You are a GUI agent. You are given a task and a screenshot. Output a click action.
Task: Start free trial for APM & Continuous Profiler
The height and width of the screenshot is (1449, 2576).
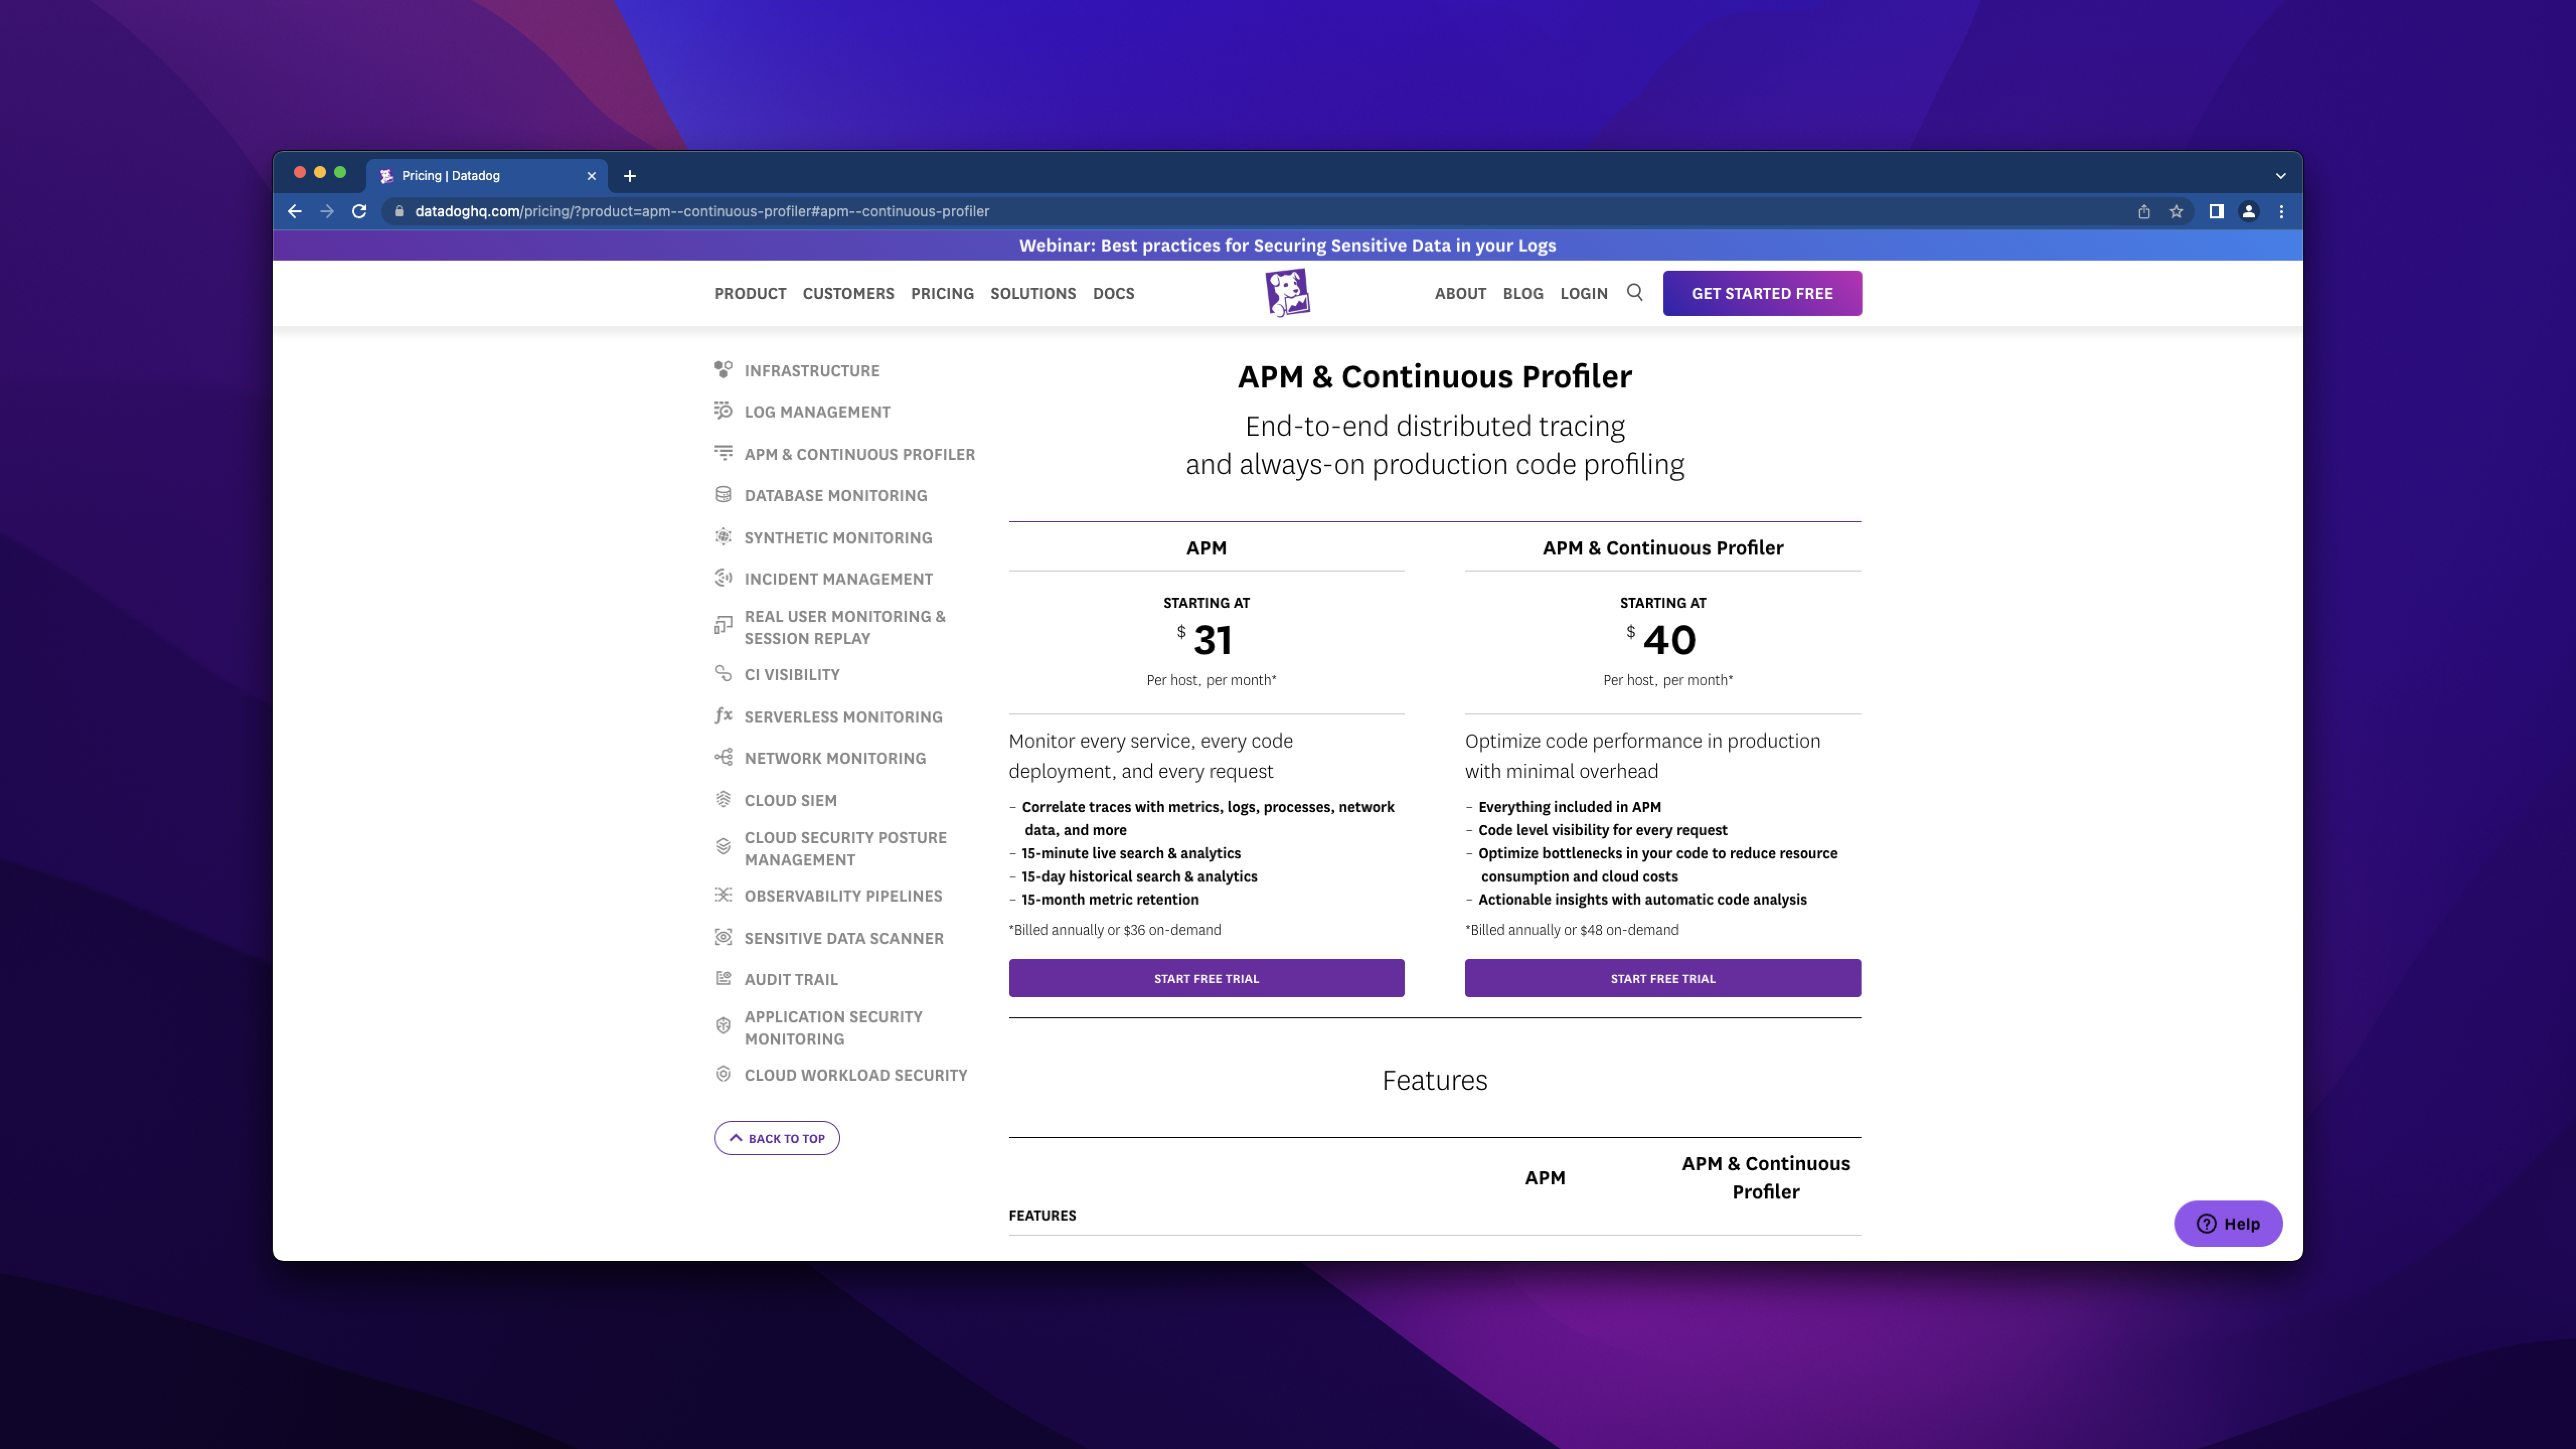click(x=1662, y=978)
